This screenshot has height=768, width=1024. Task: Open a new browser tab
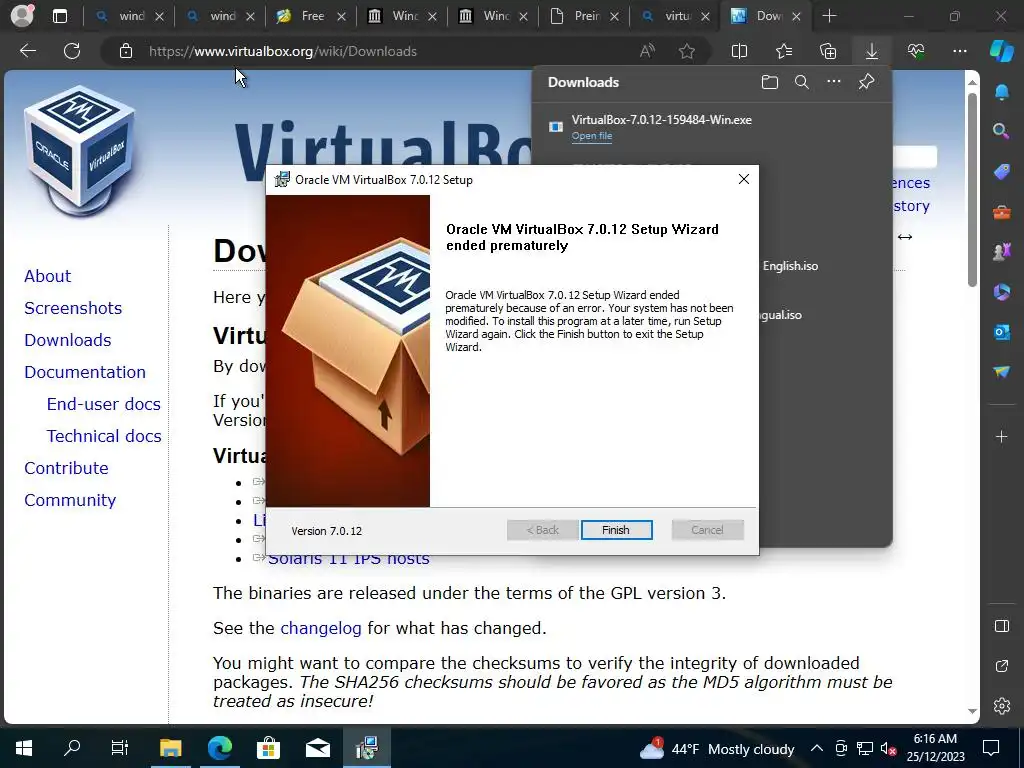pos(829,16)
